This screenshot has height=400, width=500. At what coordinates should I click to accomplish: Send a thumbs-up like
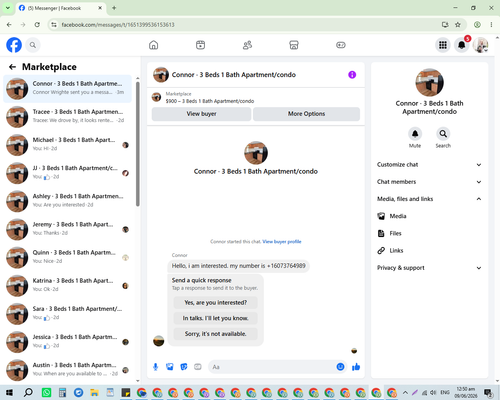(x=356, y=367)
